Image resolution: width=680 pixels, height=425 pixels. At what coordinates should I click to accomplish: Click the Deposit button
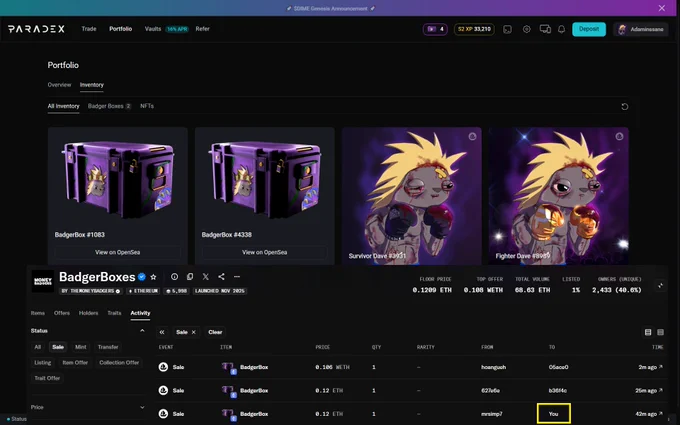coord(589,29)
